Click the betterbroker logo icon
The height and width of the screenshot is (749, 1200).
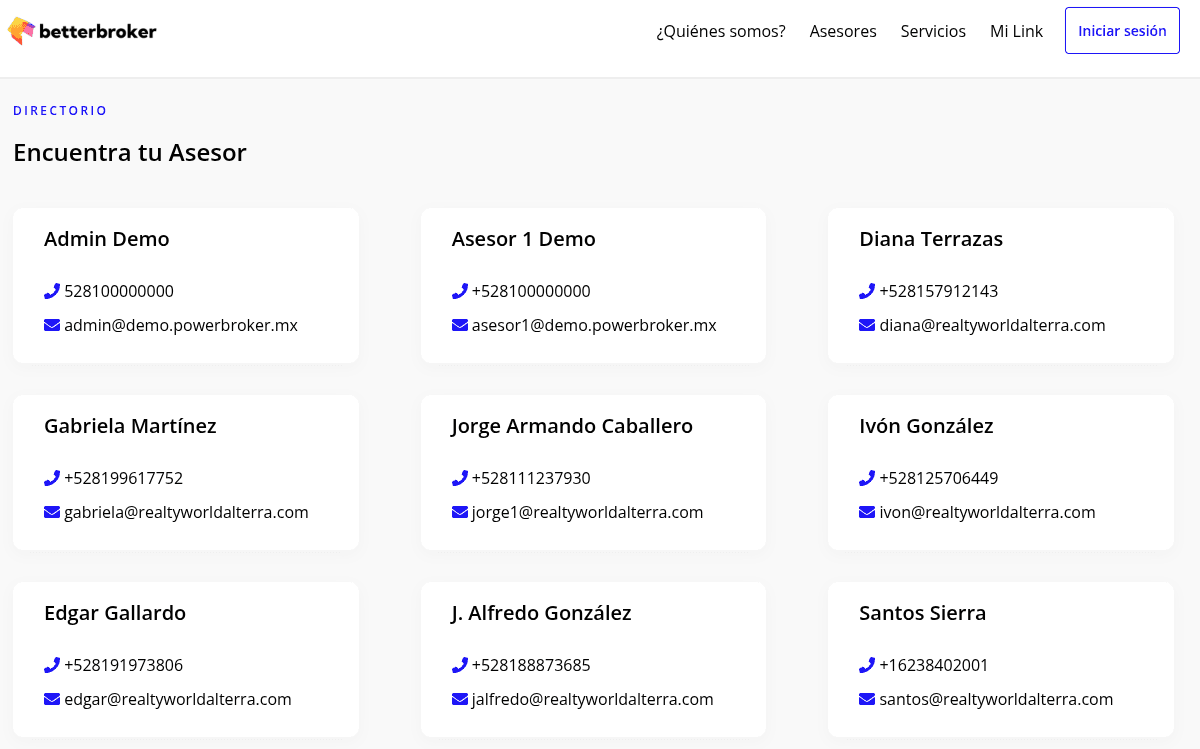pos(21,32)
